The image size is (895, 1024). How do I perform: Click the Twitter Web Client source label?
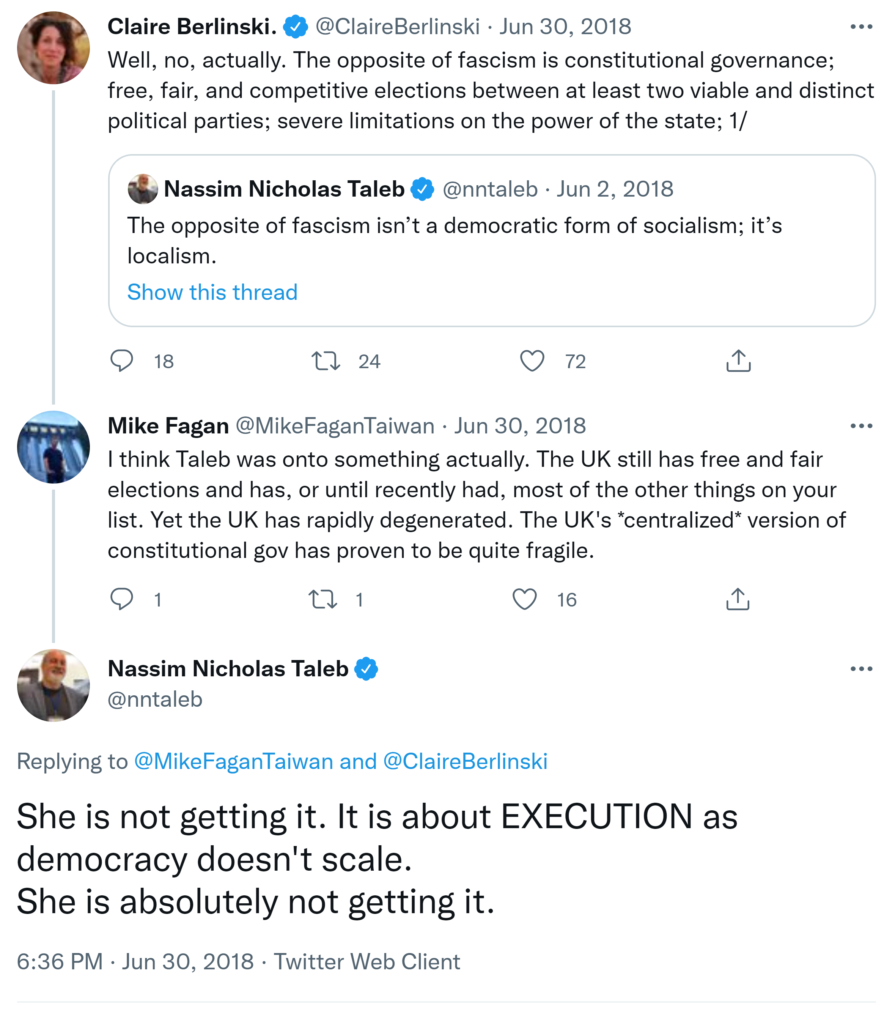point(367,962)
